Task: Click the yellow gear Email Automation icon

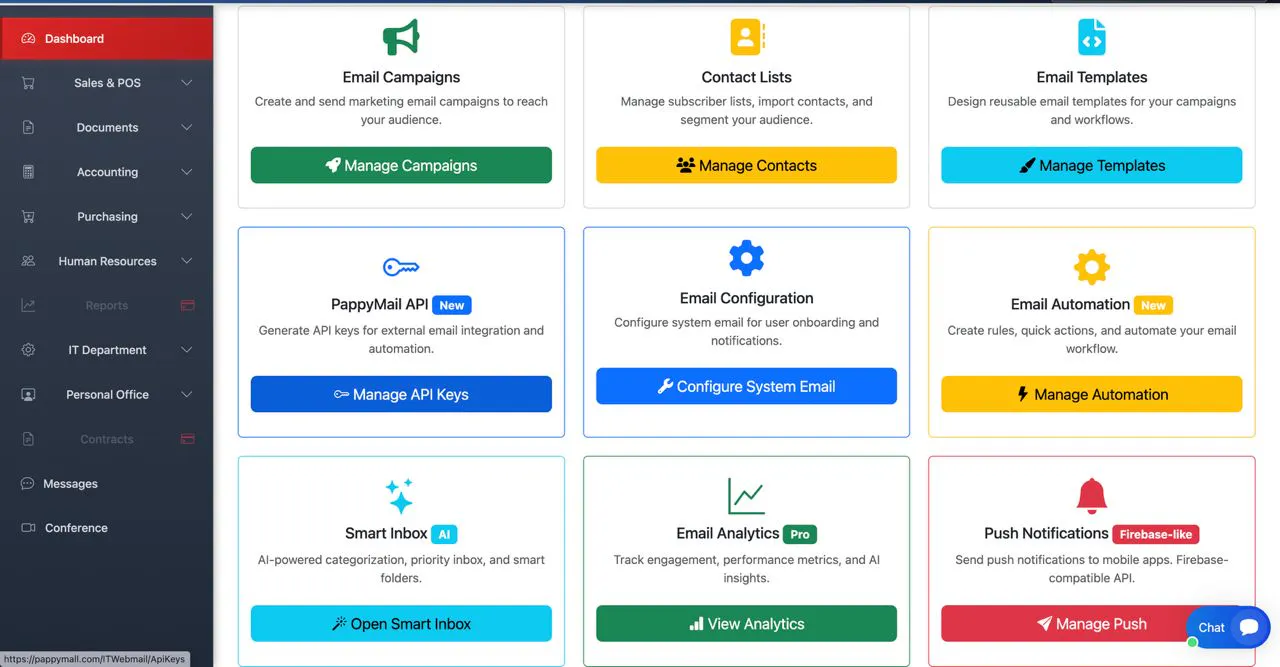Action: [x=1091, y=267]
